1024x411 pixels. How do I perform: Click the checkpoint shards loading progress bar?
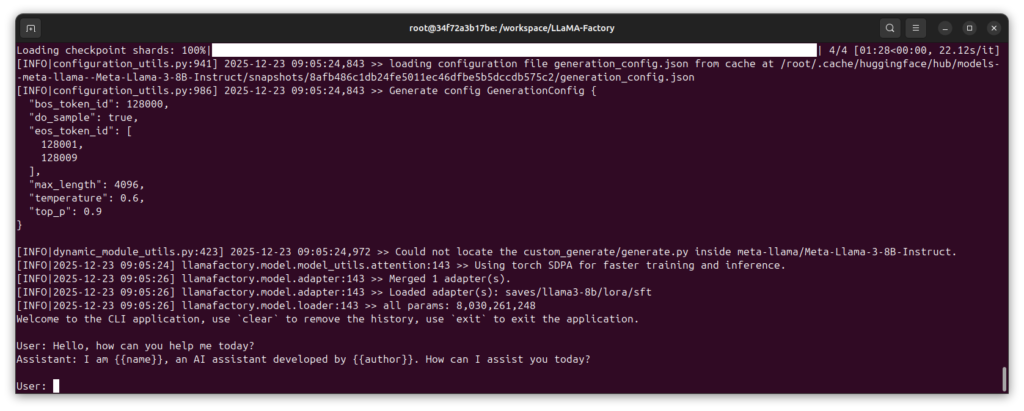(x=514, y=50)
